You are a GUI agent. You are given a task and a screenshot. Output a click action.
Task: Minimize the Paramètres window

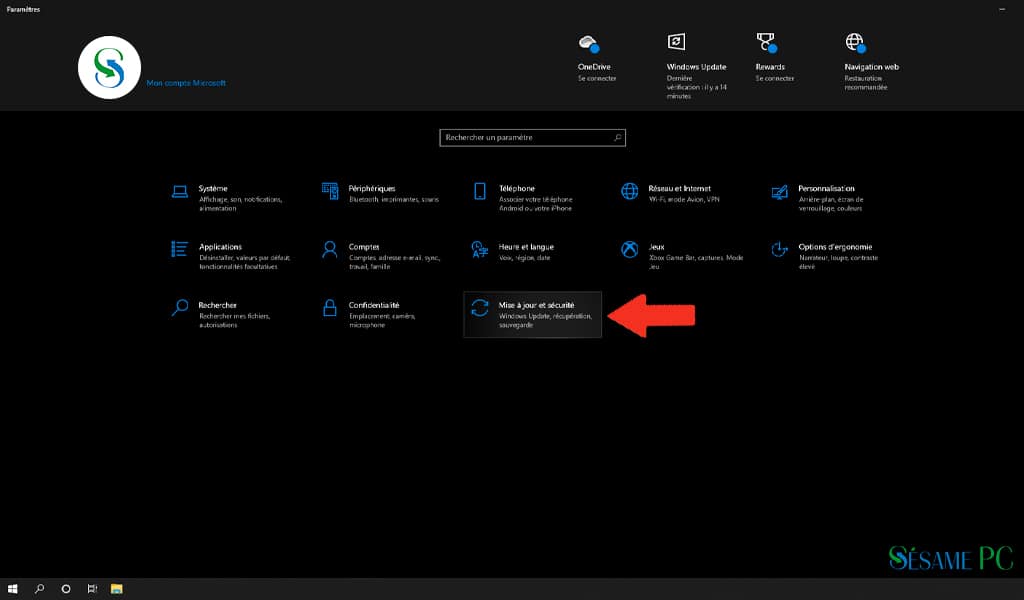click(x=1002, y=9)
